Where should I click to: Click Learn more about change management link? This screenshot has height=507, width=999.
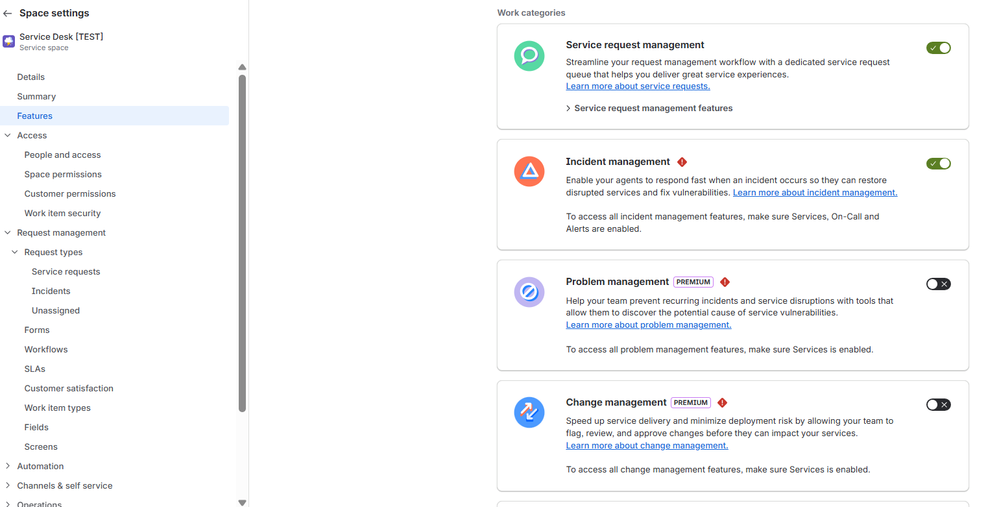coord(647,446)
